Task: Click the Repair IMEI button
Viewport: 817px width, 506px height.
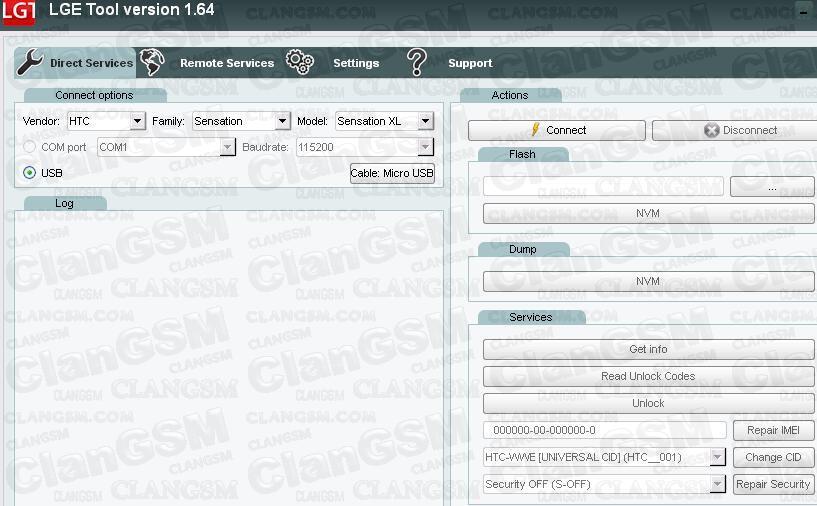Action: coord(773,430)
